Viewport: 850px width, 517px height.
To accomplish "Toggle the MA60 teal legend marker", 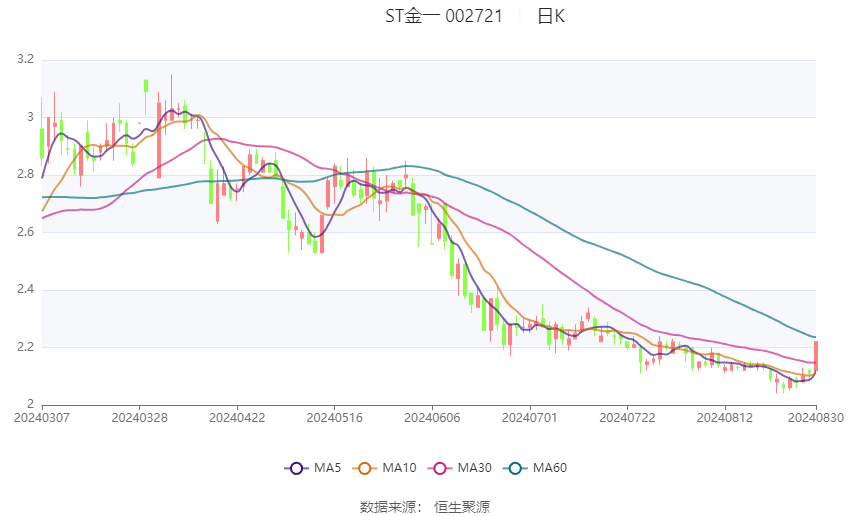I will click(x=515, y=467).
